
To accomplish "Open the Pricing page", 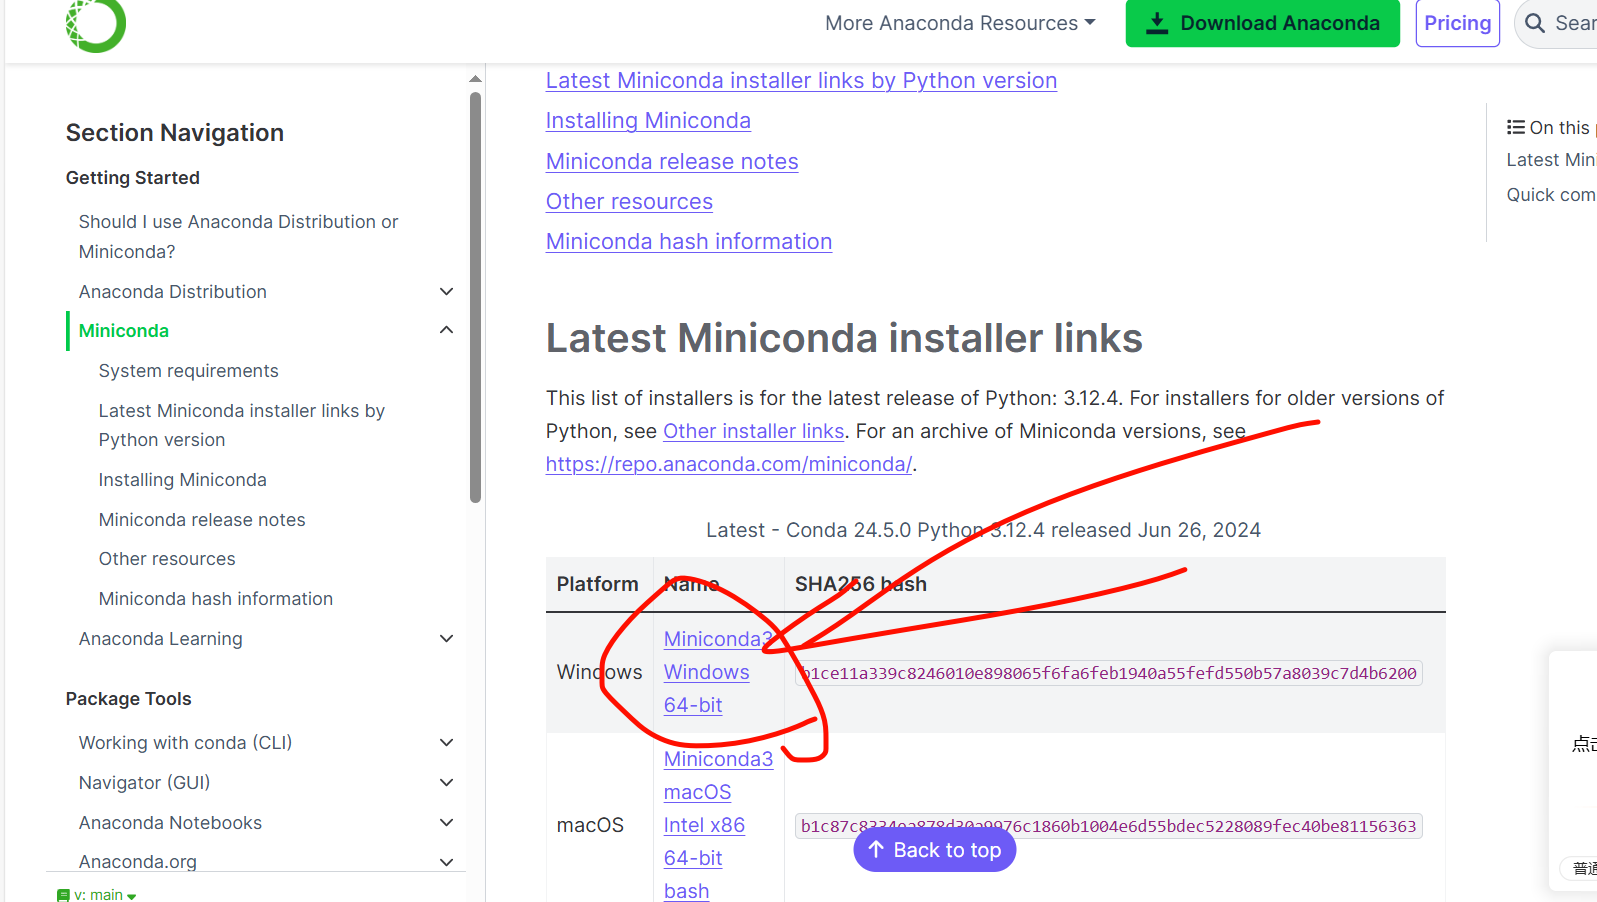I will pyautogui.click(x=1457, y=23).
